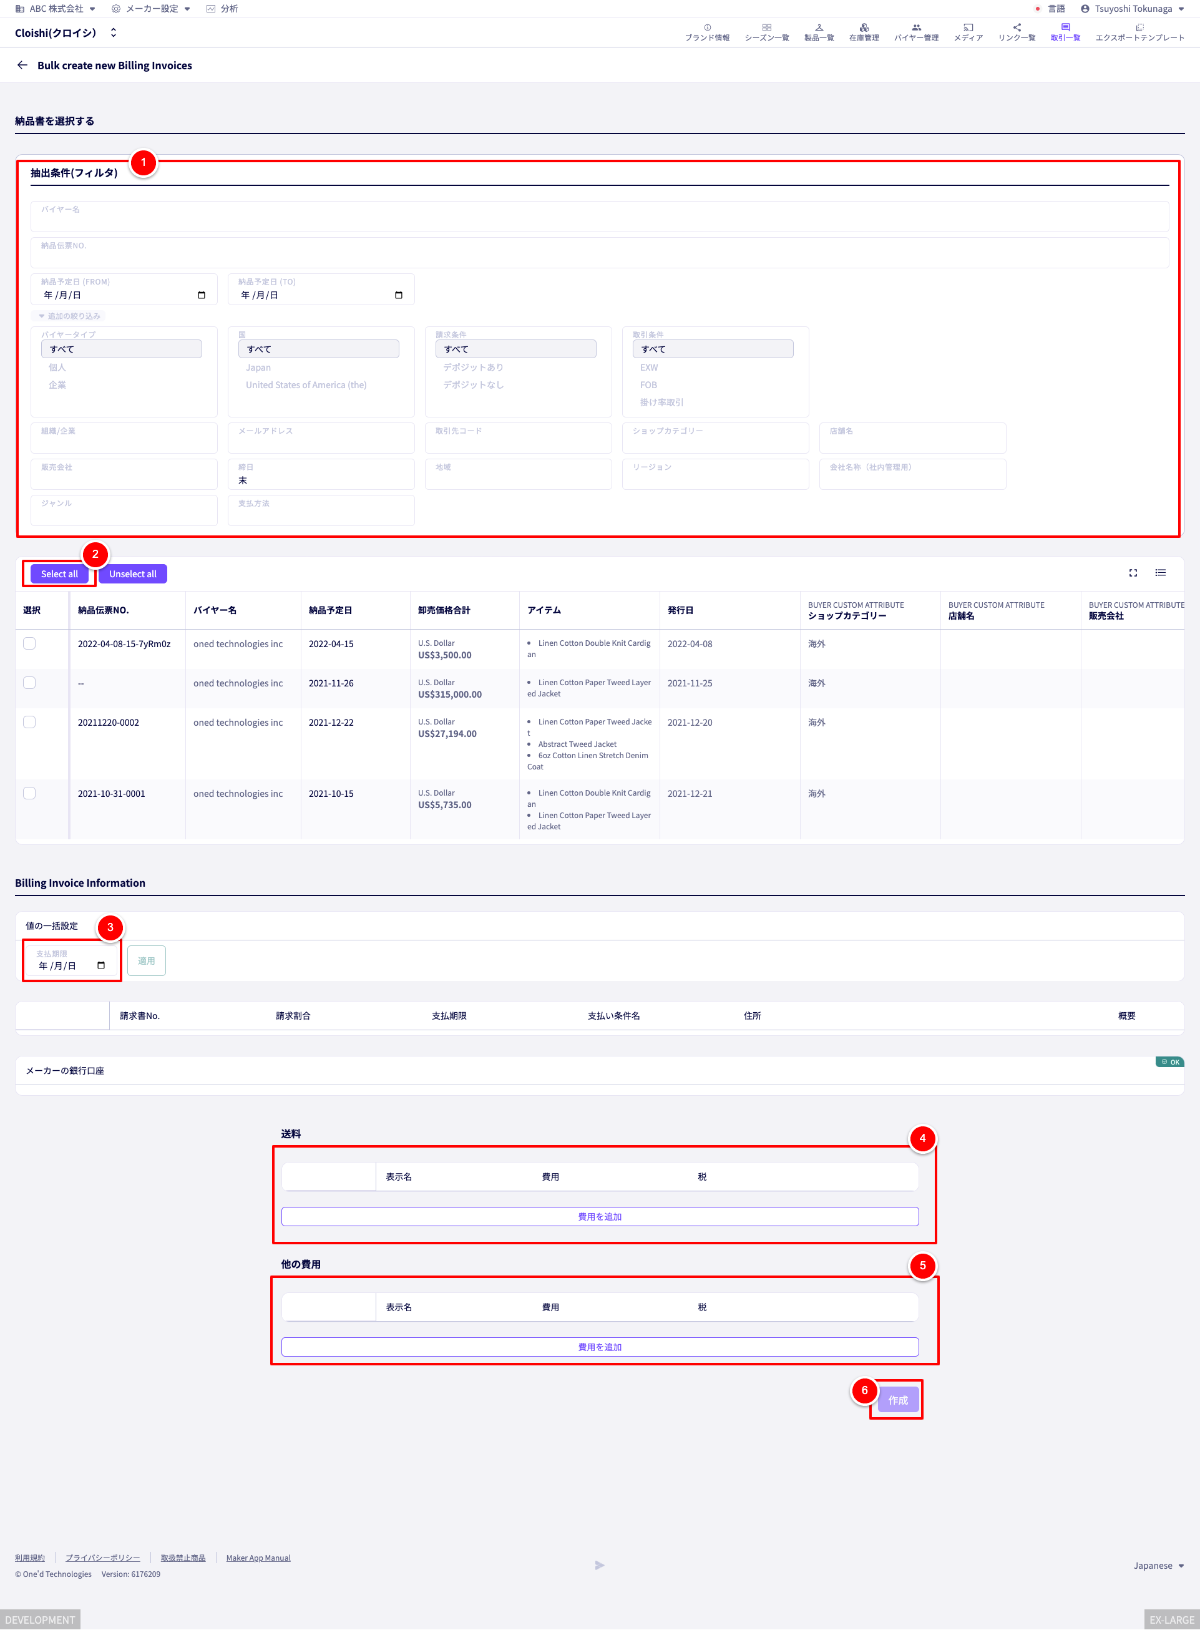Viewport: 1200px width, 1631px height.
Task: Open リンク一覧 share links list
Action: pyautogui.click(x=1017, y=32)
